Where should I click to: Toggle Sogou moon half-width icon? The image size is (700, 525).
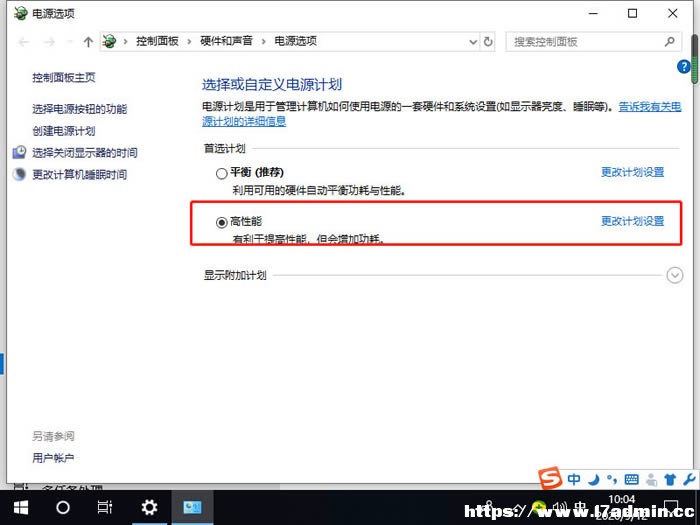(594, 480)
